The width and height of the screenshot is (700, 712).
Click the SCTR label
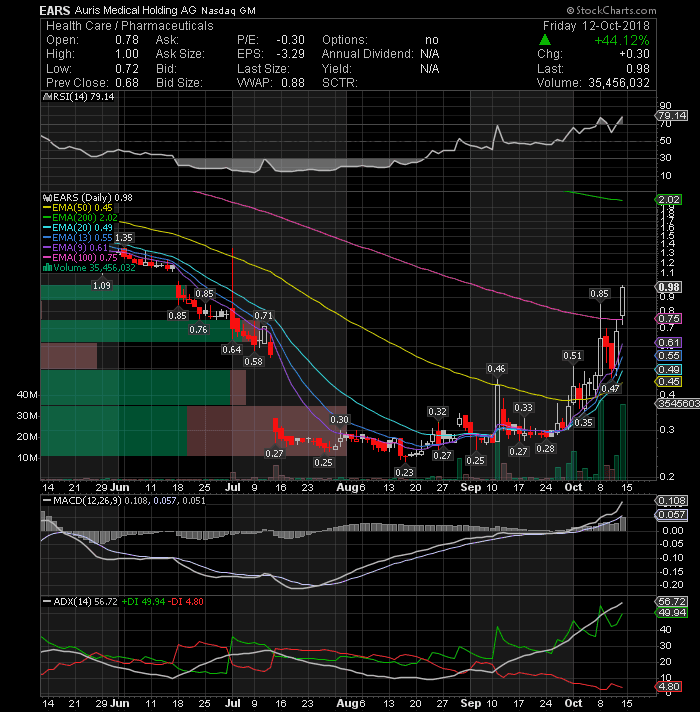click(340, 83)
